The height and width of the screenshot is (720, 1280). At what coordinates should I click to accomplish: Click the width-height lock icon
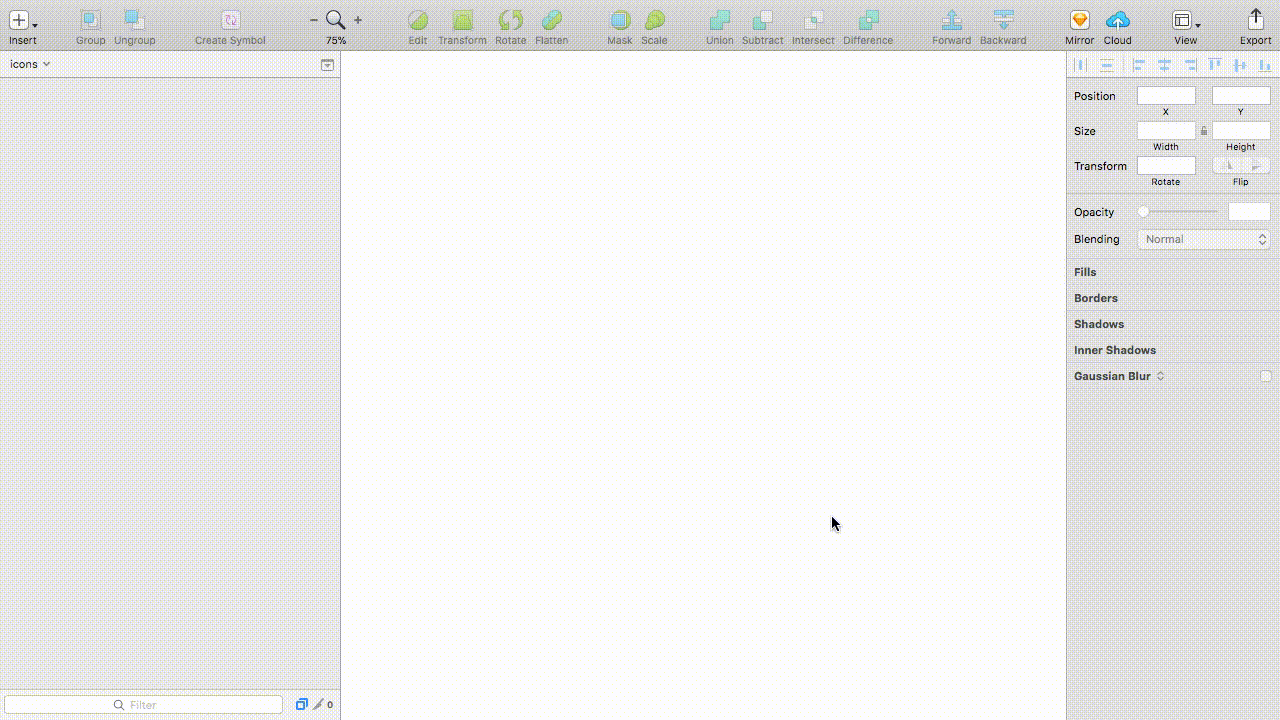tap(1203, 130)
